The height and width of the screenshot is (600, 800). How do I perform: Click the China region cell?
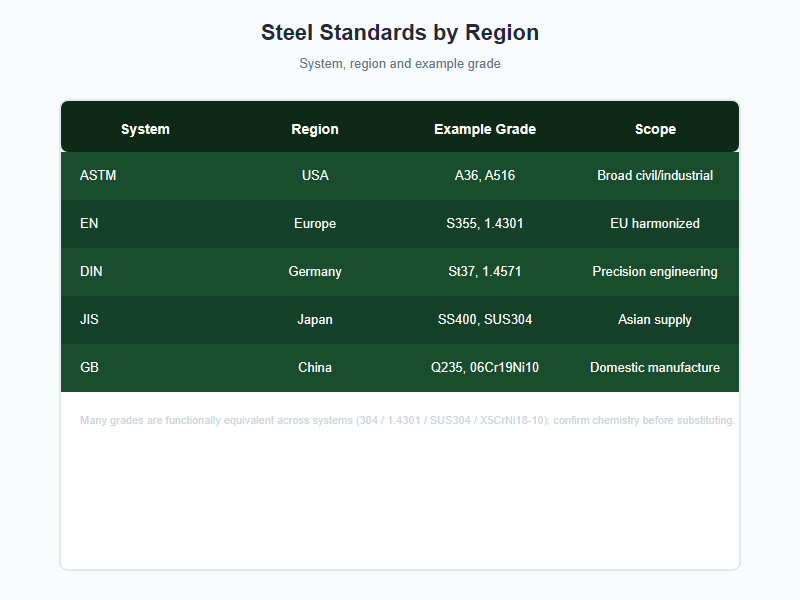315,367
